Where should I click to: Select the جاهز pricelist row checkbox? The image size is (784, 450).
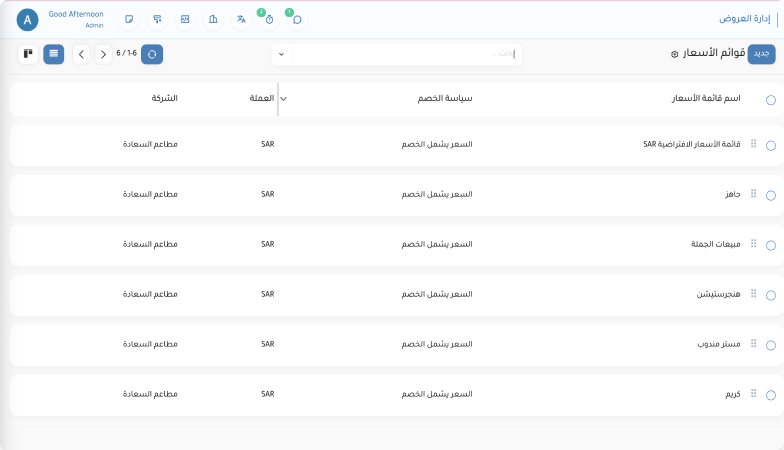[x=770, y=195]
